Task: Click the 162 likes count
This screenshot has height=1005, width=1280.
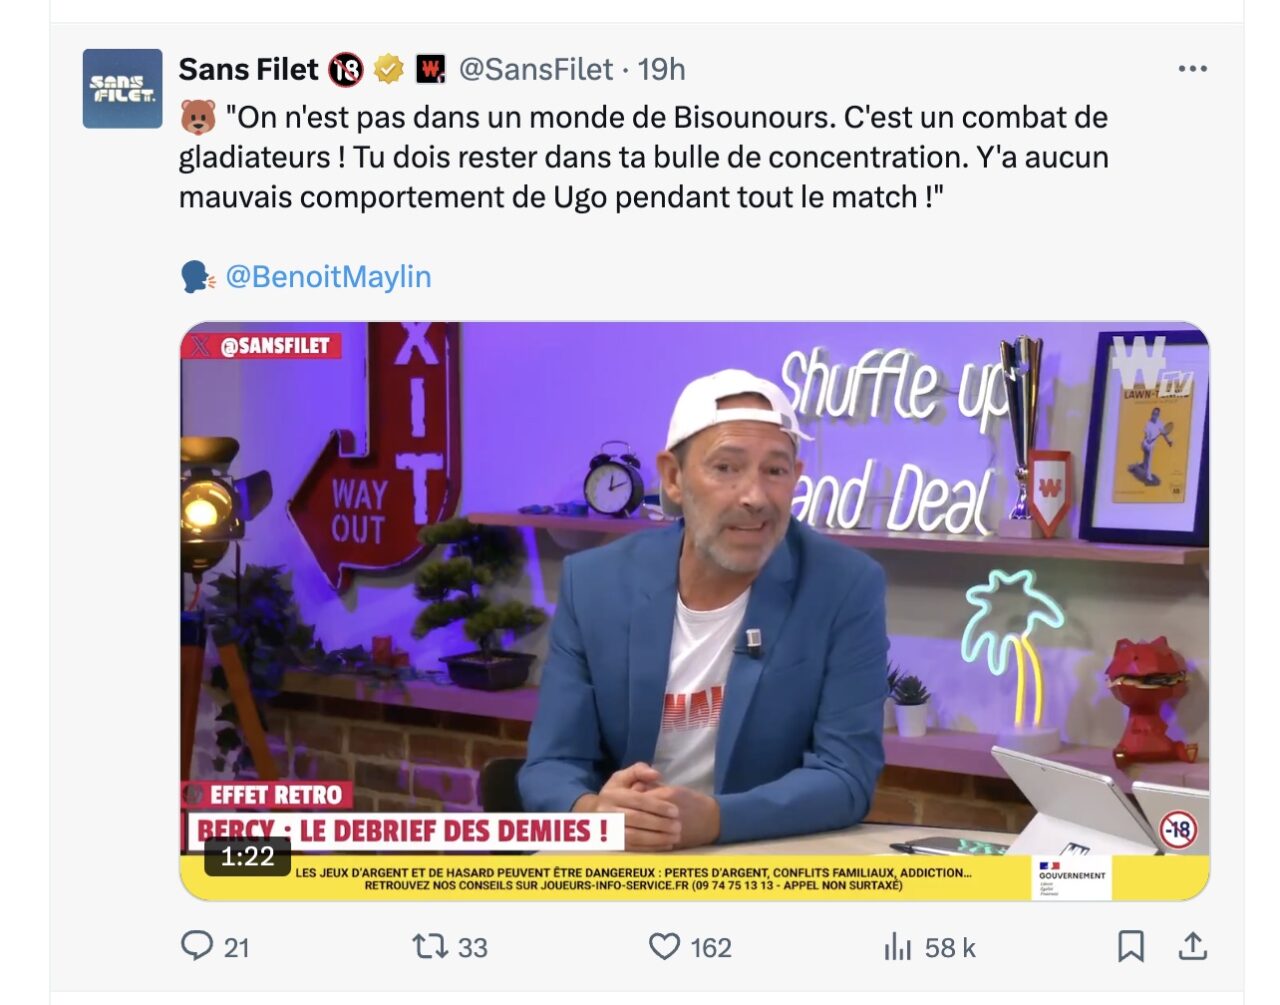Action: pos(711,947)
